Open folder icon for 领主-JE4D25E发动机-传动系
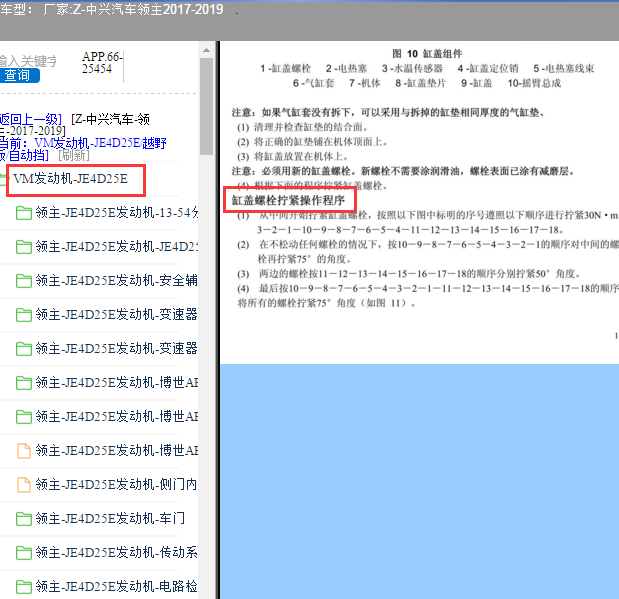 24,552
